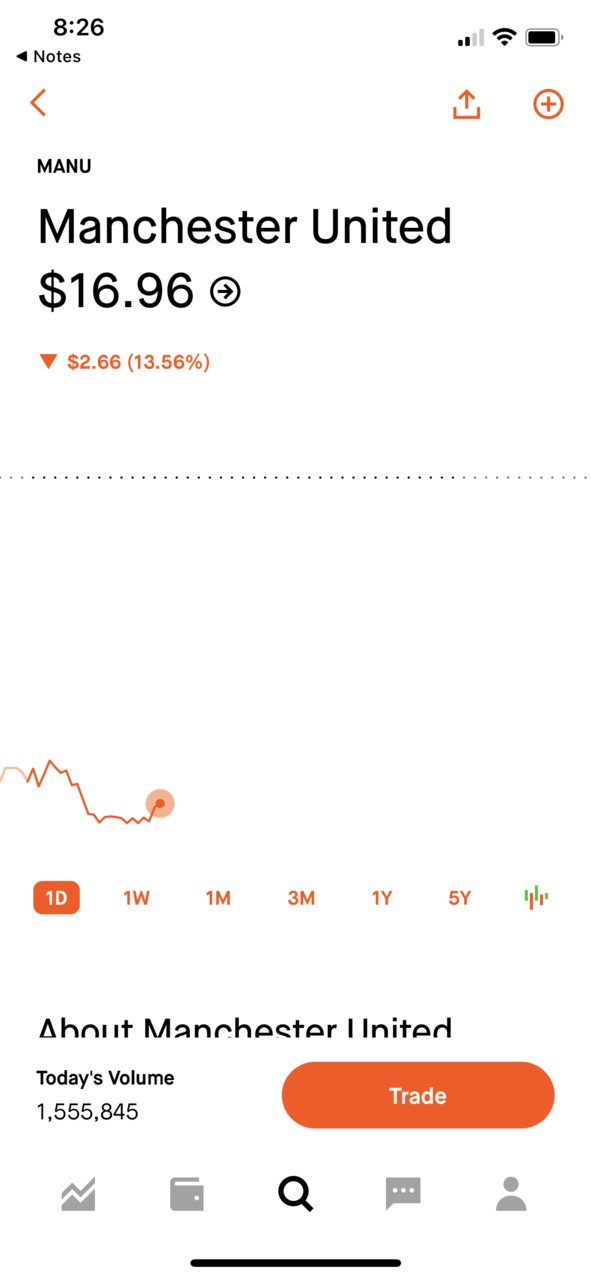Tap the back chevron arrow
591x1279 pixels.
(x=38, y=103)
